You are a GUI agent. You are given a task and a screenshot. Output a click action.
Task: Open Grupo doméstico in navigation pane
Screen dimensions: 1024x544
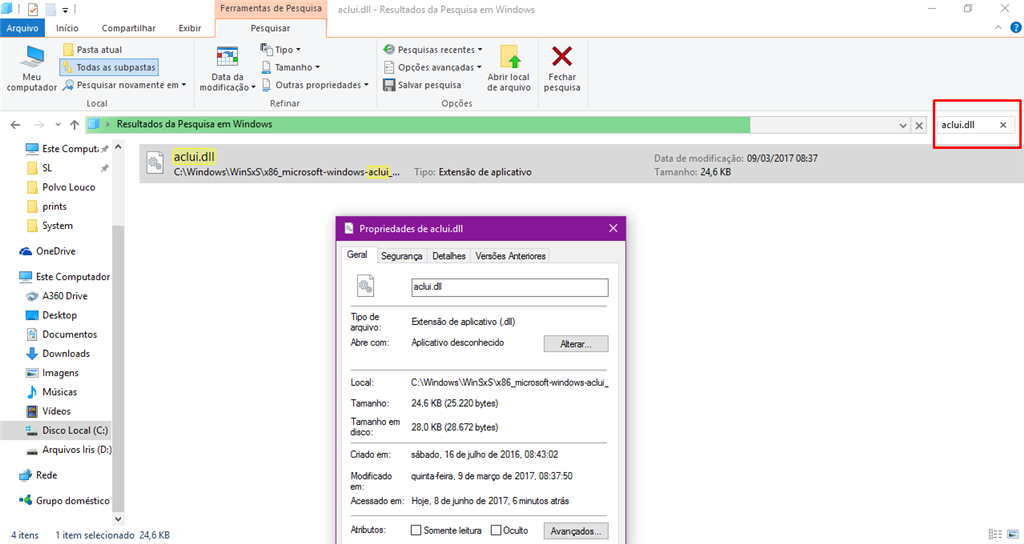[x=64, y=500]
